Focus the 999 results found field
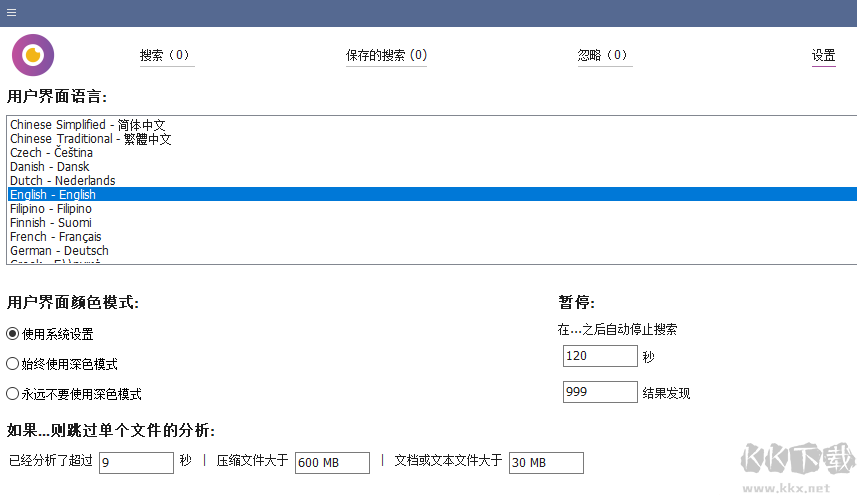The image size is (857, 495). point(600,392)
